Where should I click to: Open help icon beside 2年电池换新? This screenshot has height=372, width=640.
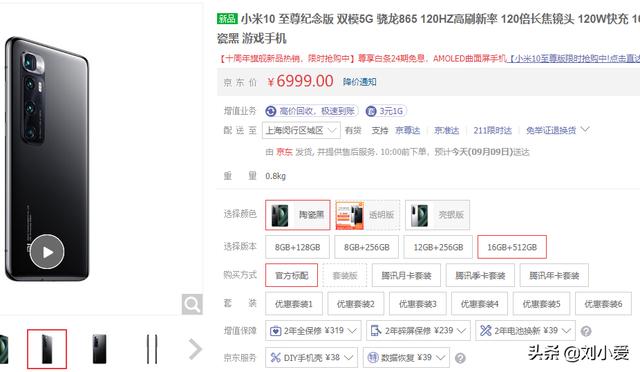[x=586, y=331]
